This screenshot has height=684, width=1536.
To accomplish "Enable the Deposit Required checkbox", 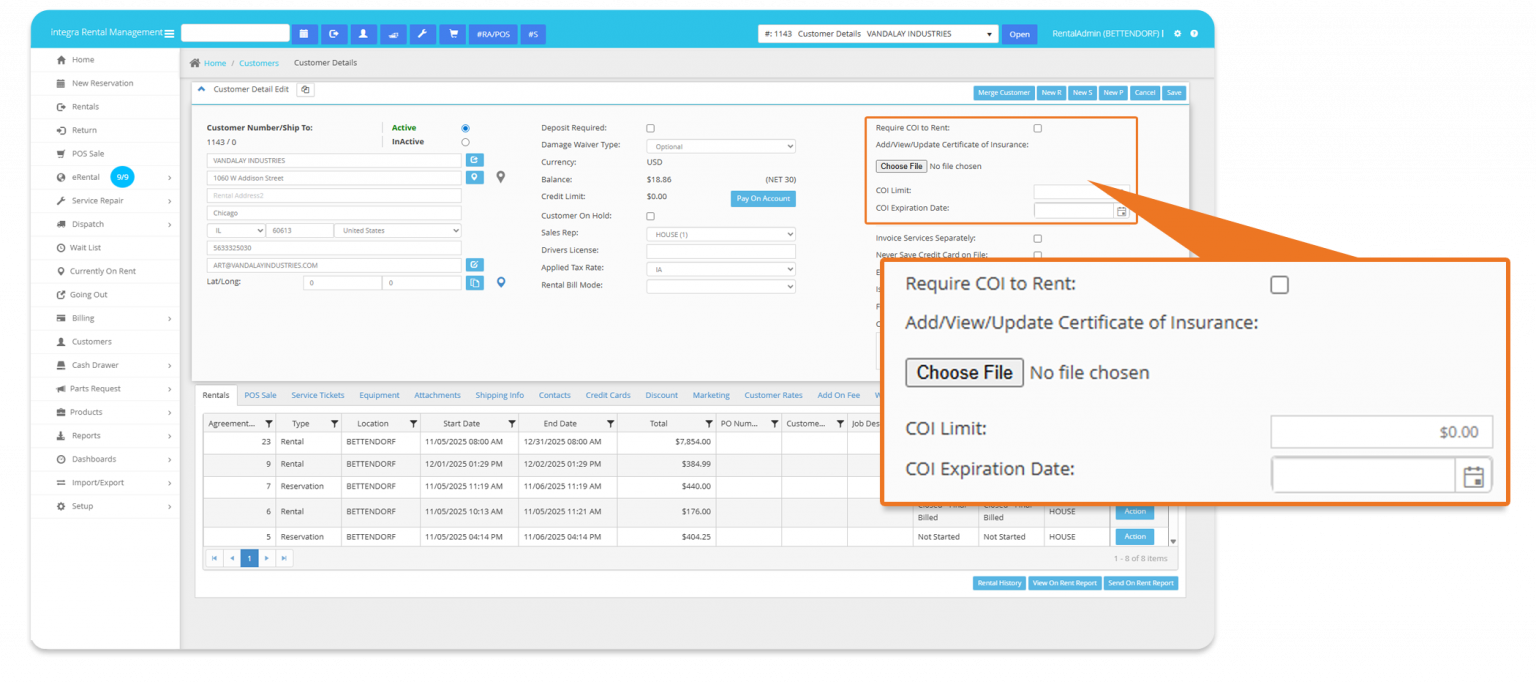I will pos(651,128).
